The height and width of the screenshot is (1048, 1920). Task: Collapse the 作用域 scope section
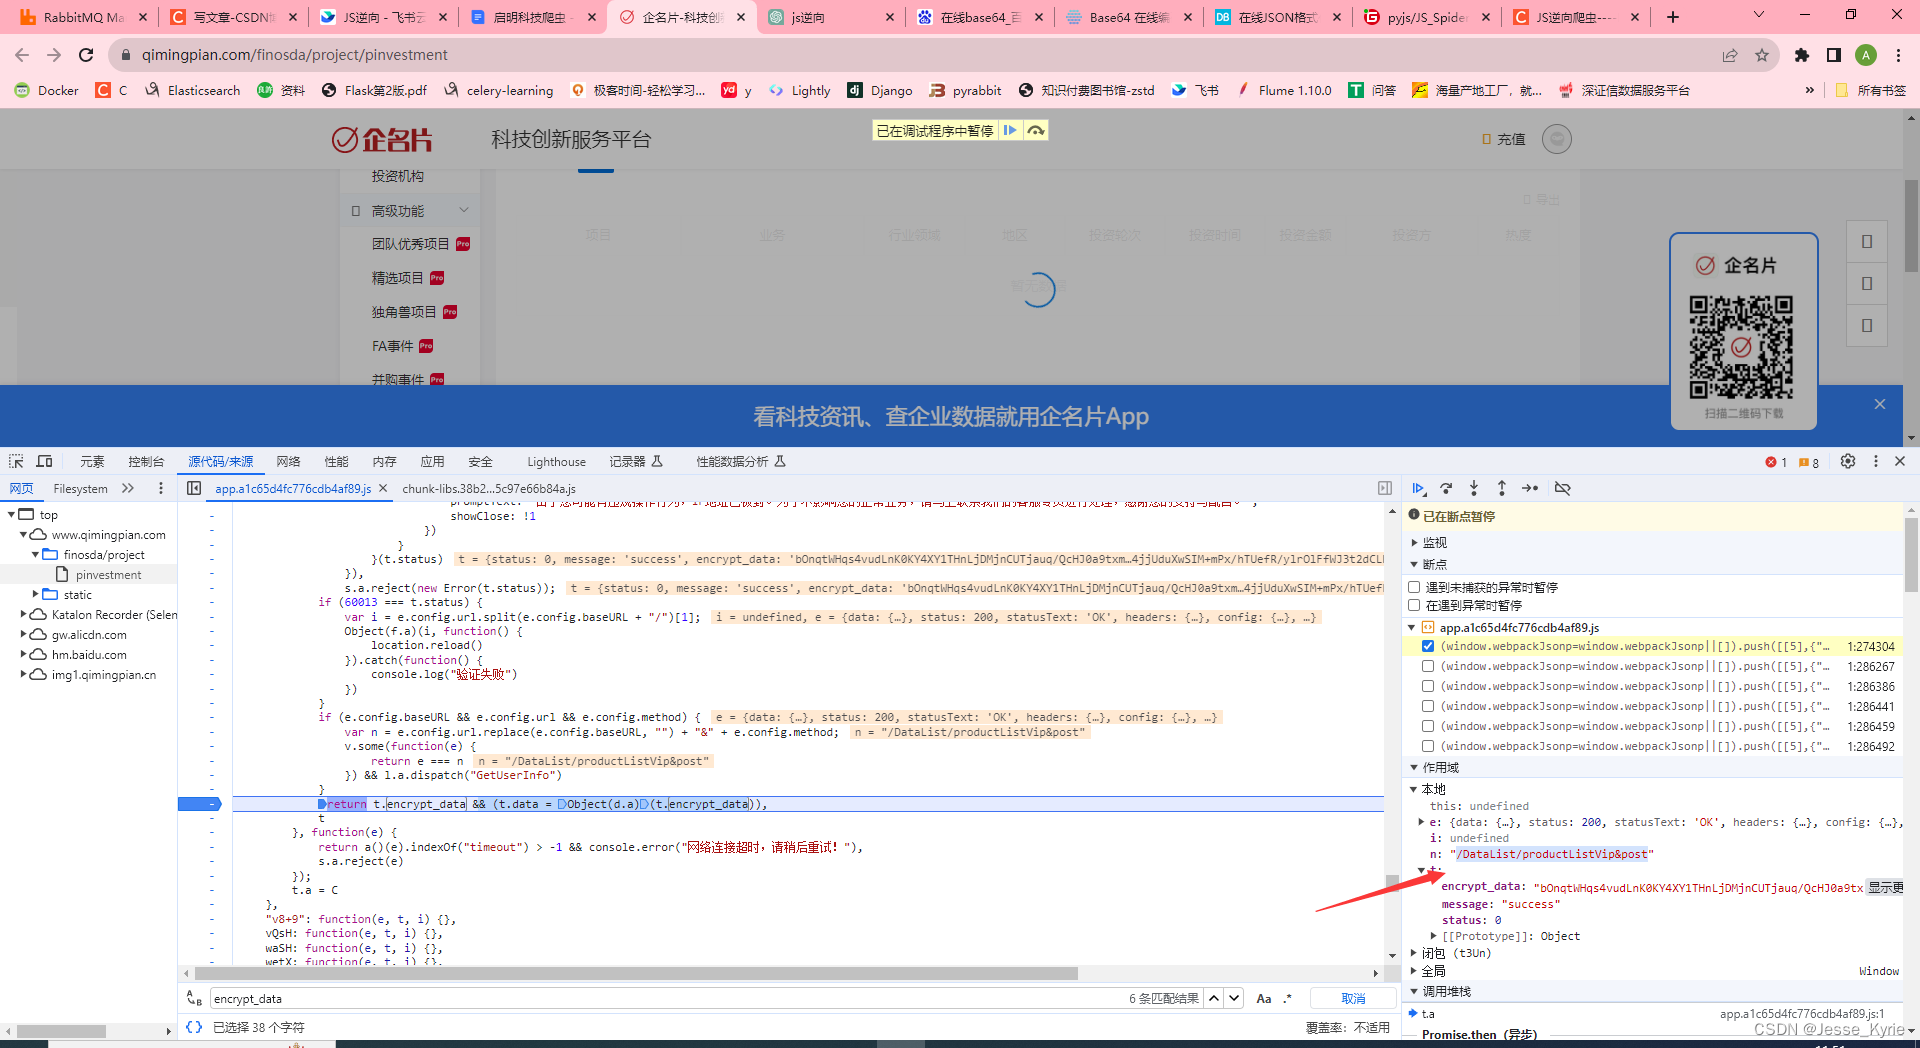(x=1415, y=767)
